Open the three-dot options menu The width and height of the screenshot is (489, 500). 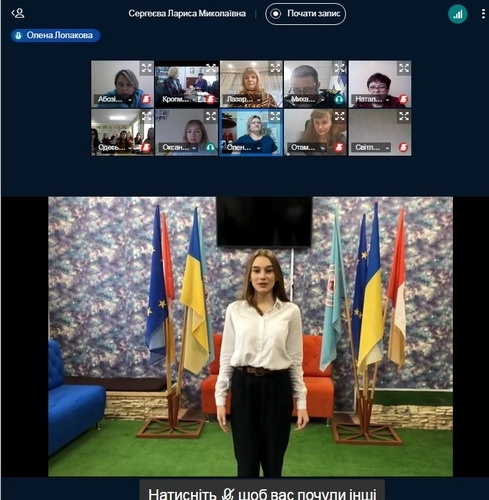click(483, 14)
